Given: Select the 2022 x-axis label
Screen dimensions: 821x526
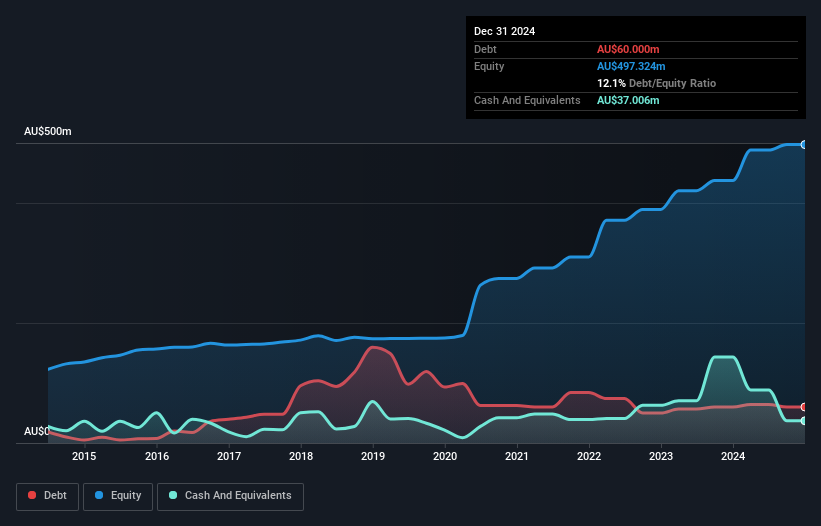Looking at the screenshot, I should coord(589,456).
